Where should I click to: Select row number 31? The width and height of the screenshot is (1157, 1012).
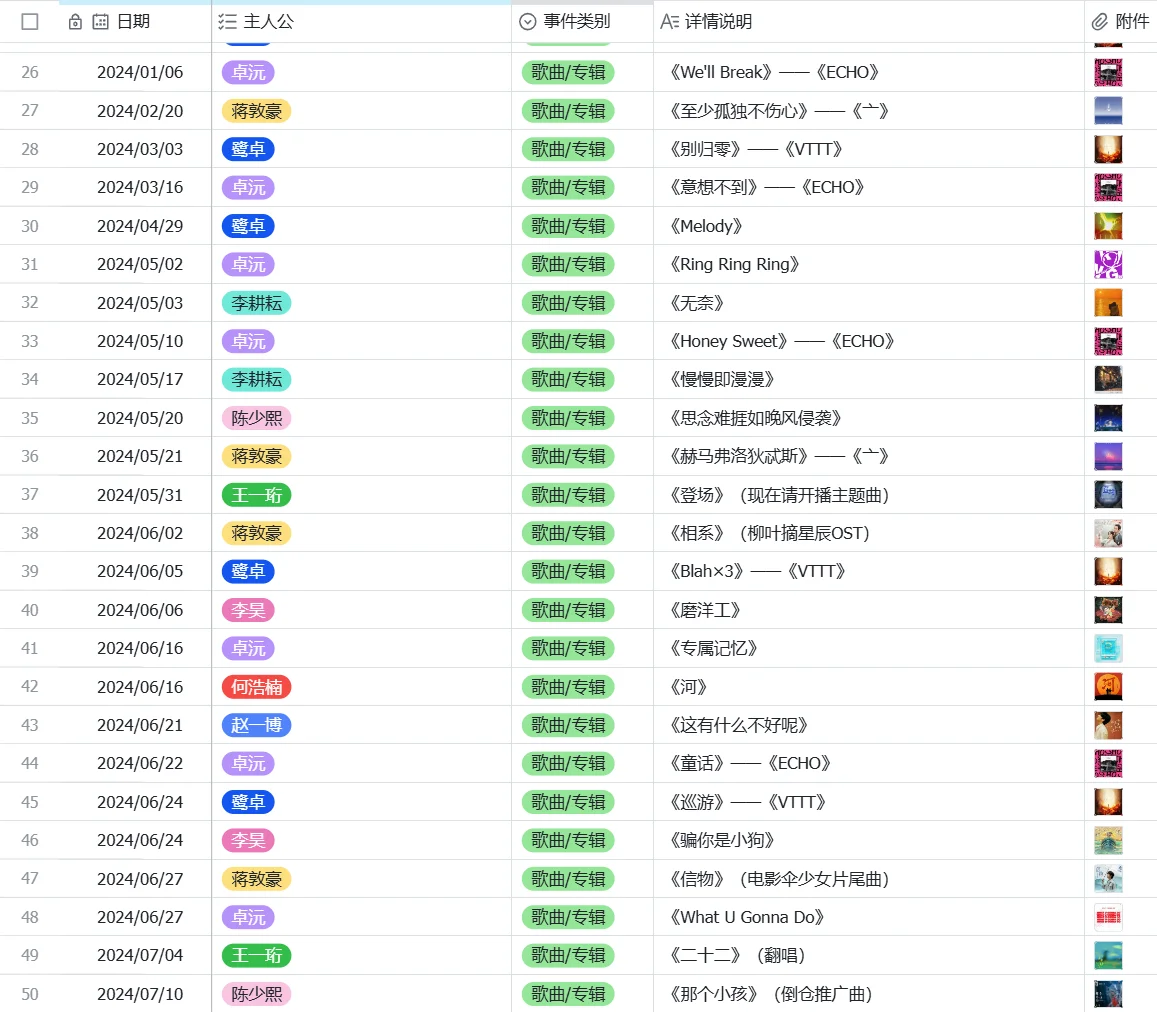tap(30, 264)
